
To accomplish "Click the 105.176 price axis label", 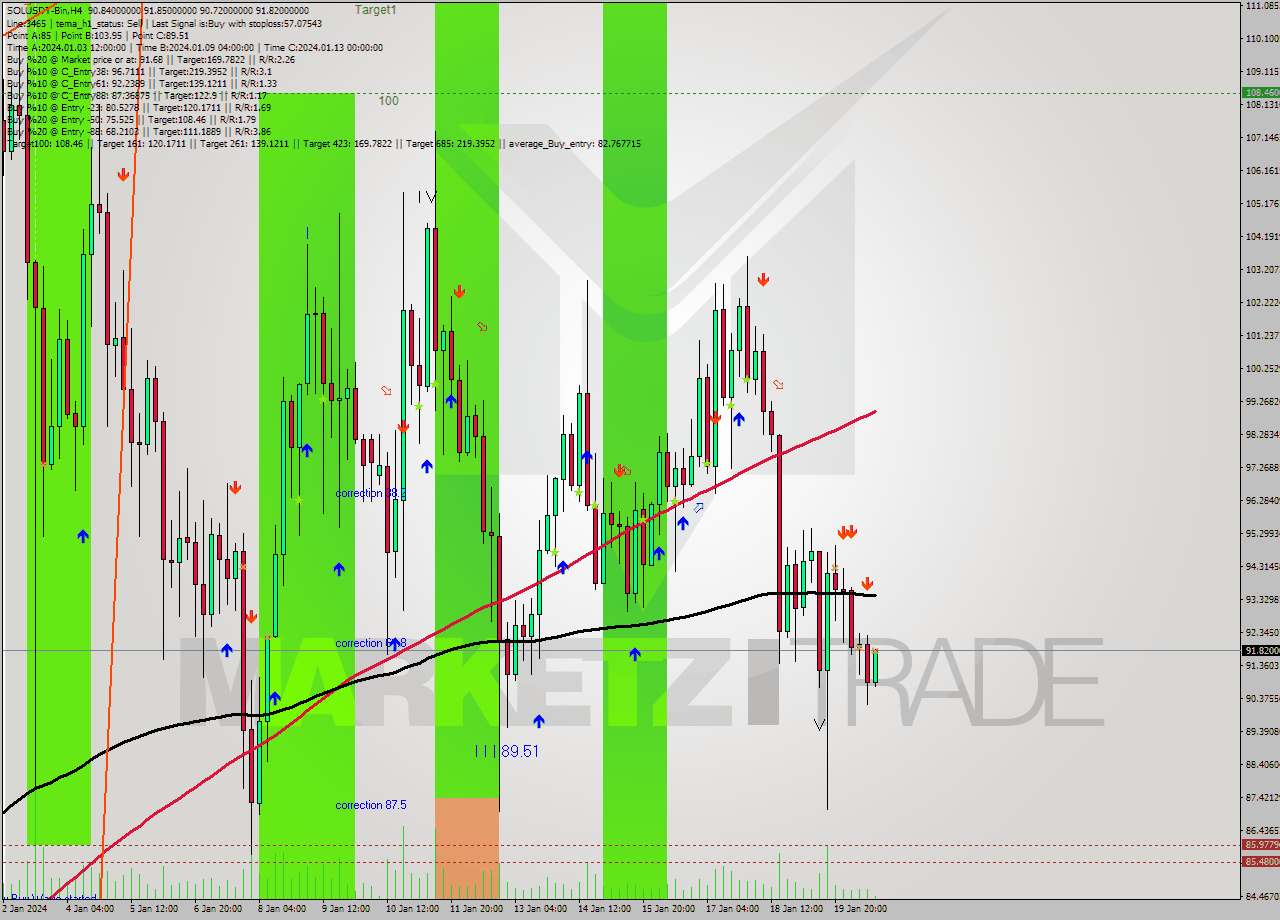I will pyautogui.click(x=1263, y=203).
